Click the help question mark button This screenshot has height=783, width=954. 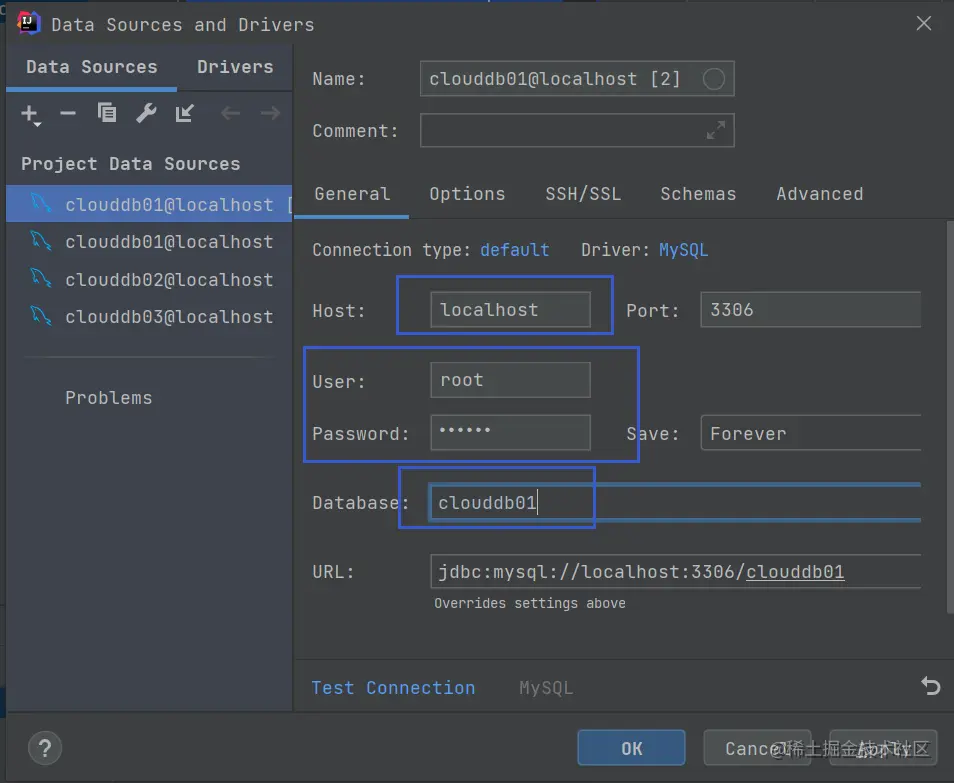click(x=45, y=748)
